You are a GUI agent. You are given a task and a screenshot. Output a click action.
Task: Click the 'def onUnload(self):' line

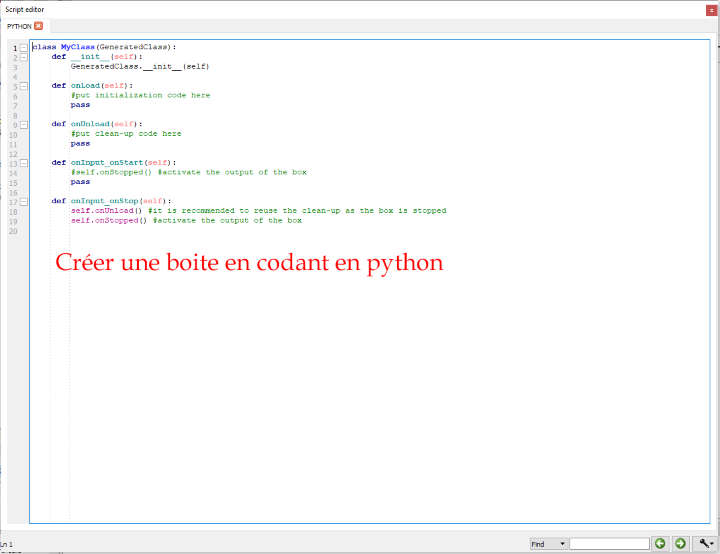97,124
